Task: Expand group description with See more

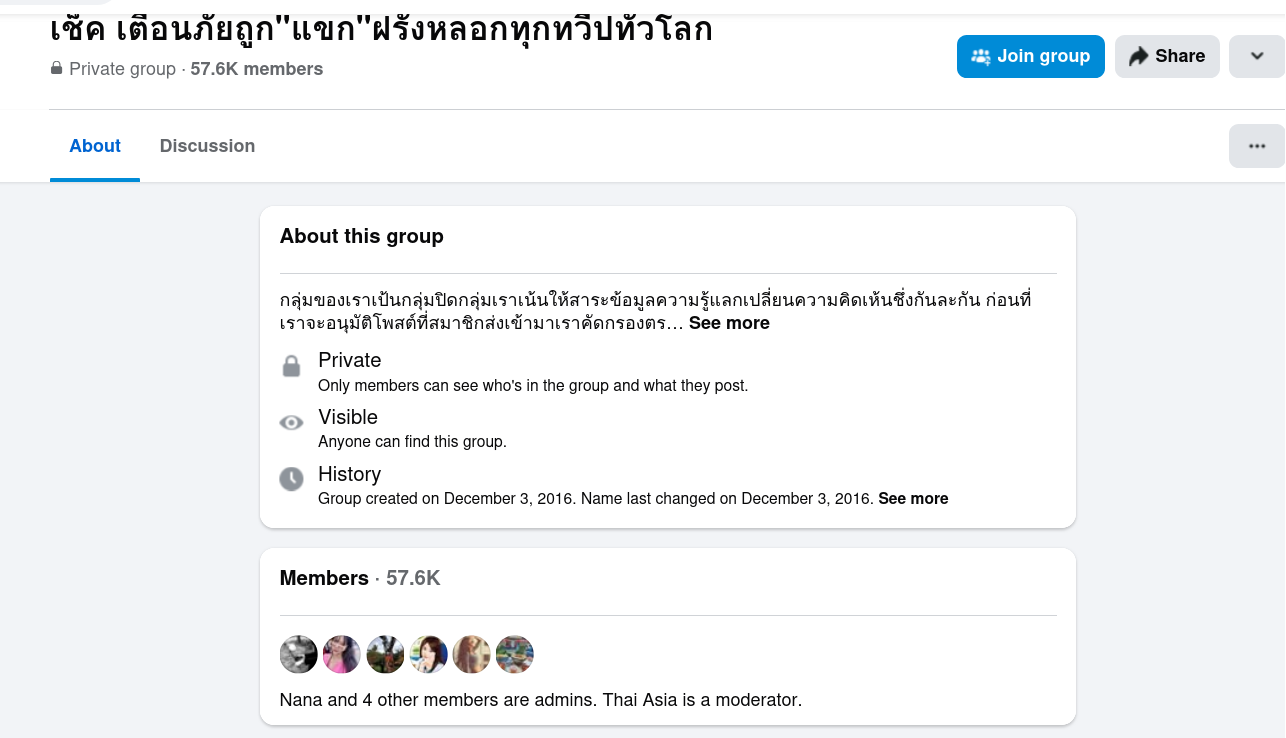Action: [x=729, y=323]
